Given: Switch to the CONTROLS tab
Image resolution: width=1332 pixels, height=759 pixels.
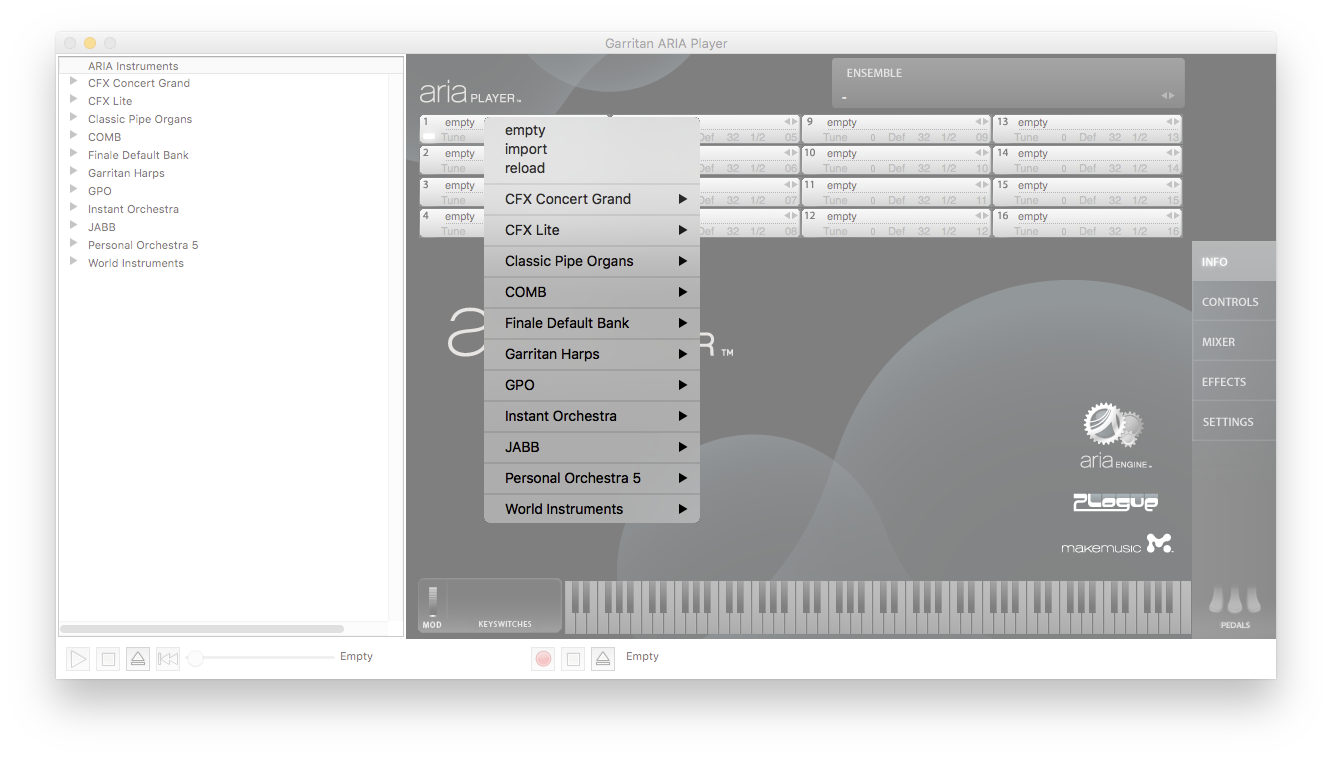Looking at the screenshot, I should pos(1234,302).
